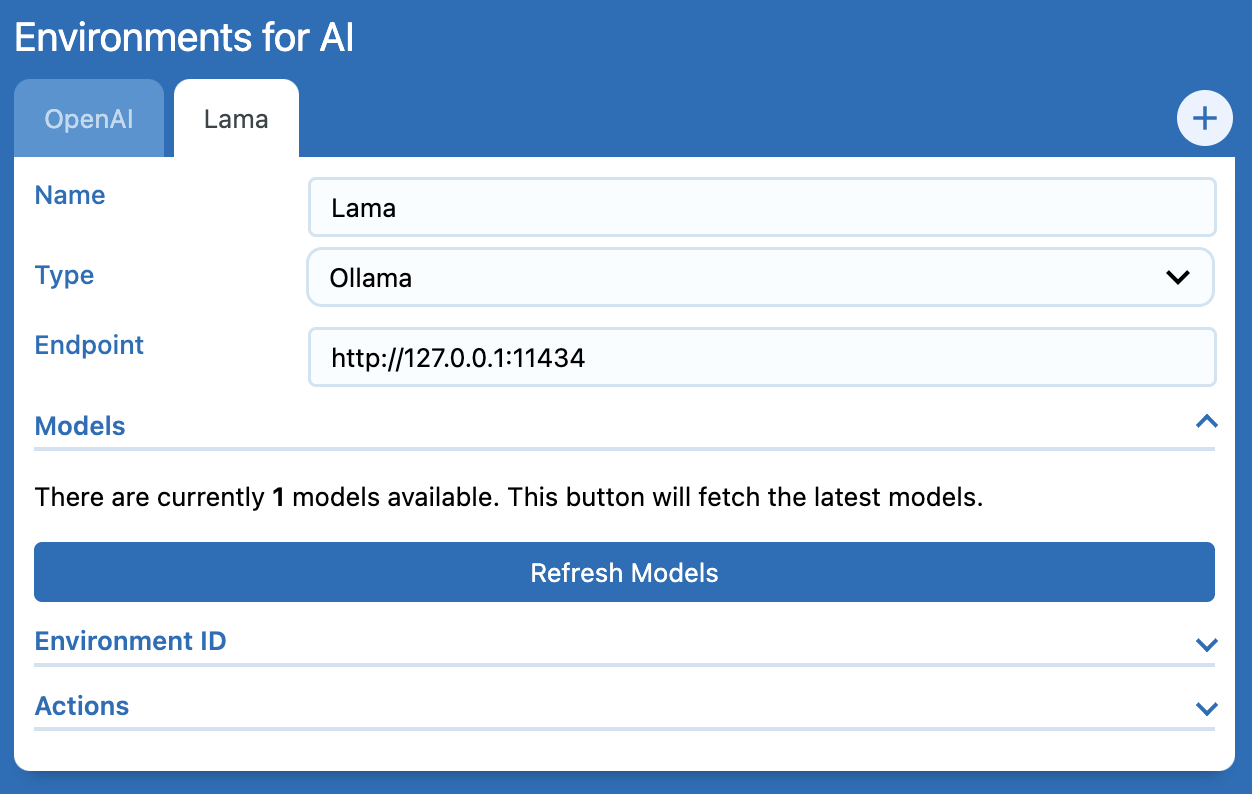Click the Endpoint label

click(x=88, y=345)
